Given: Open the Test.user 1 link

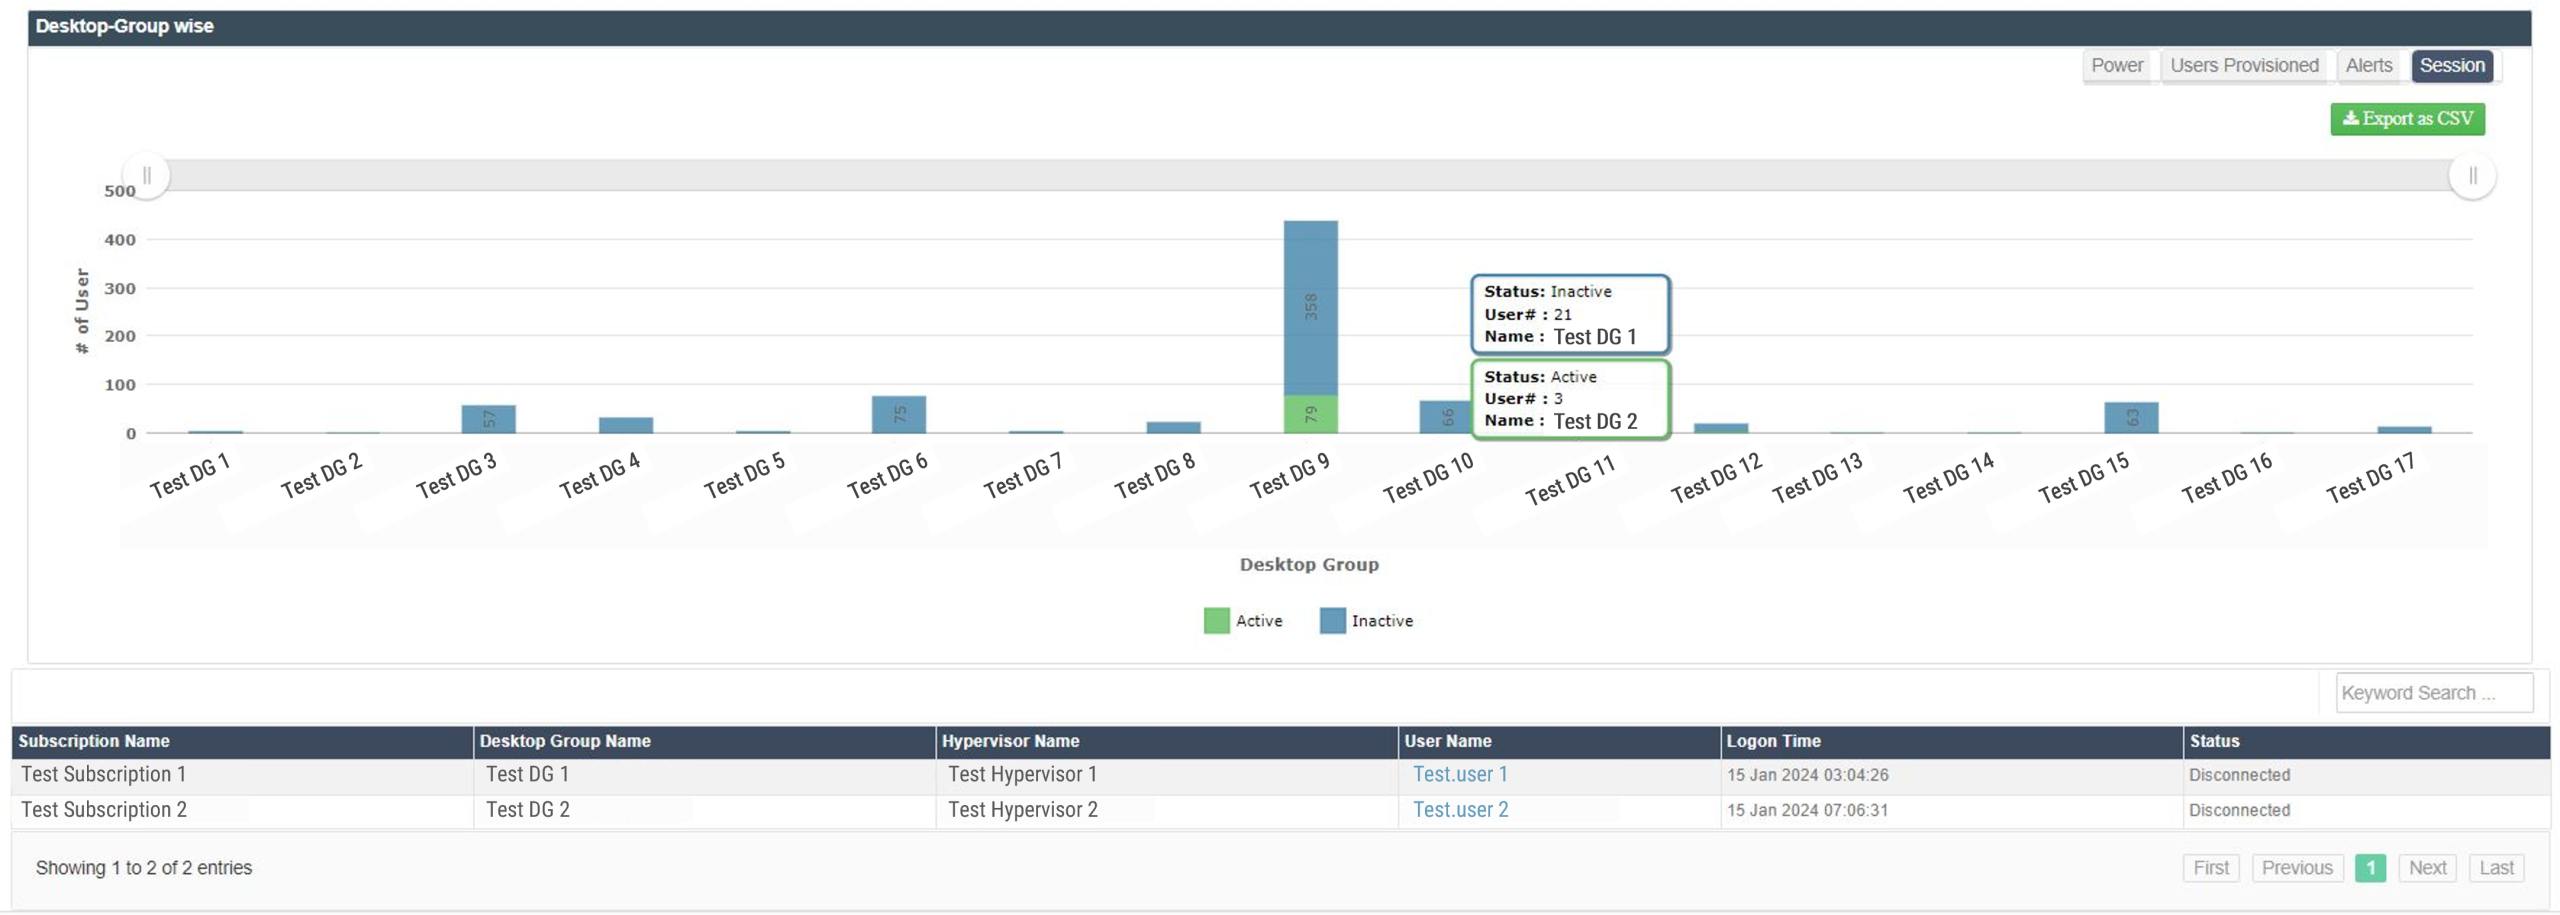Looking at the screenshot, I should 1459,775.
